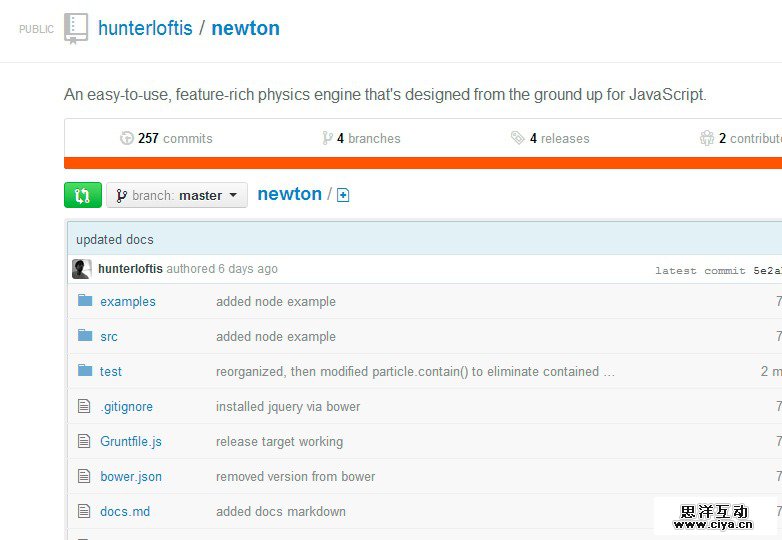Click the 'authored 6 days ago' timestamp

(222, 269)
